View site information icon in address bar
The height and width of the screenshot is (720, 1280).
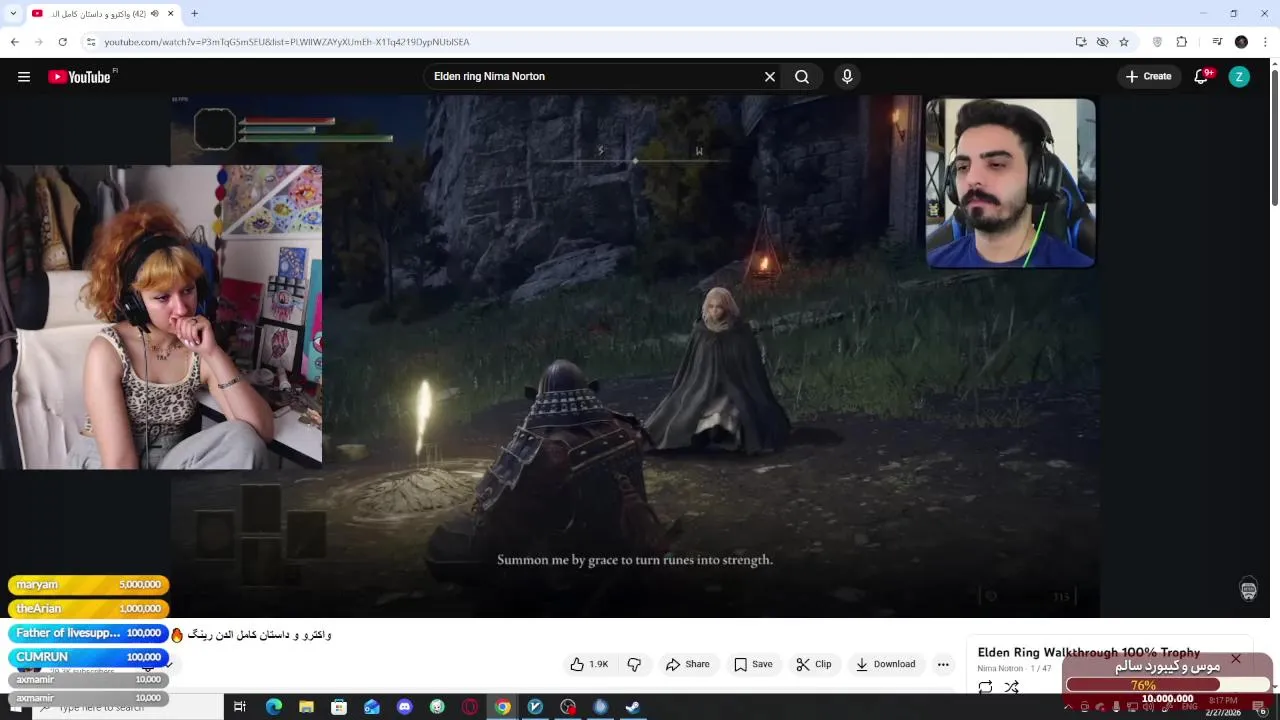coord(90,42)
